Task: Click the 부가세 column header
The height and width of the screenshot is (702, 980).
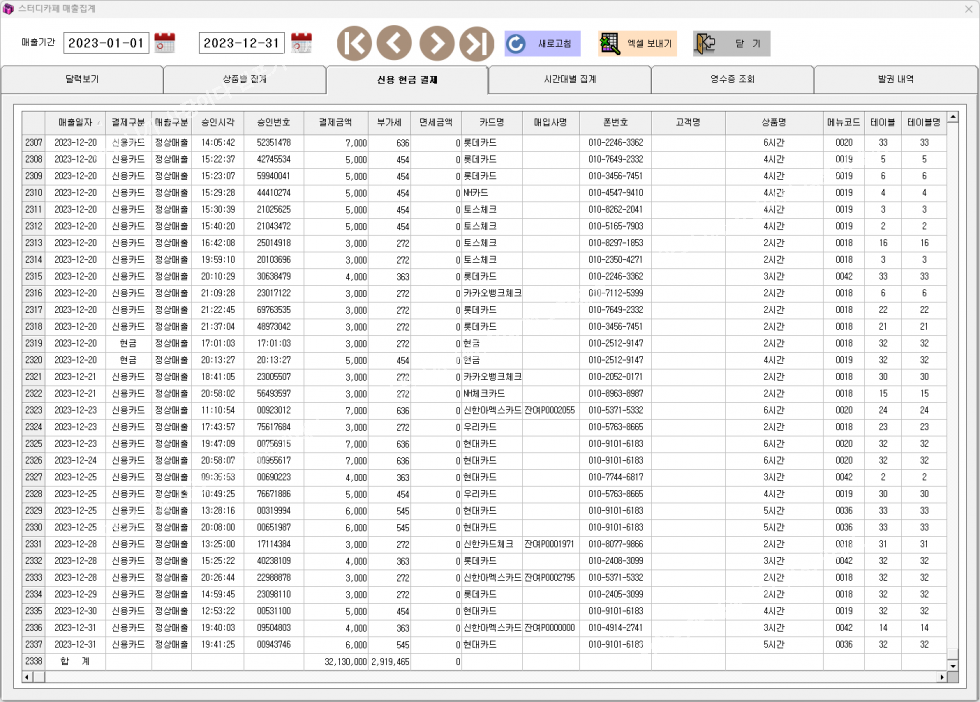Action: pyautogui.click(x=389, y=123)
